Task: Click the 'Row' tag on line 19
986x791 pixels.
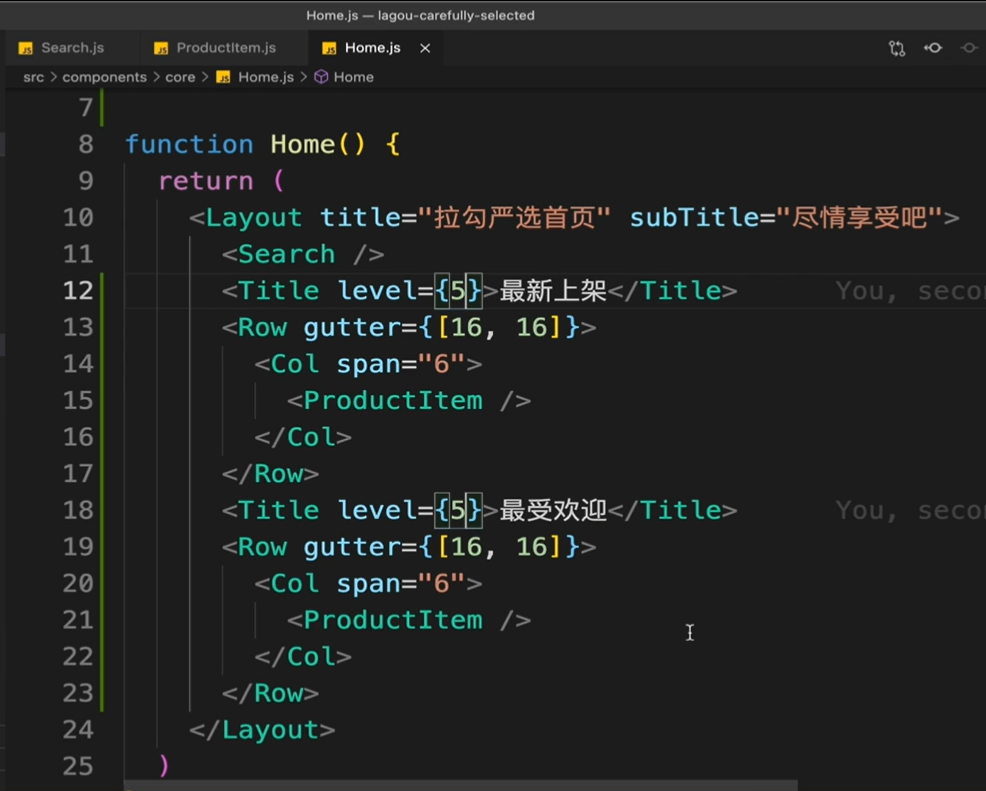Action: click(x=262, y=547)
